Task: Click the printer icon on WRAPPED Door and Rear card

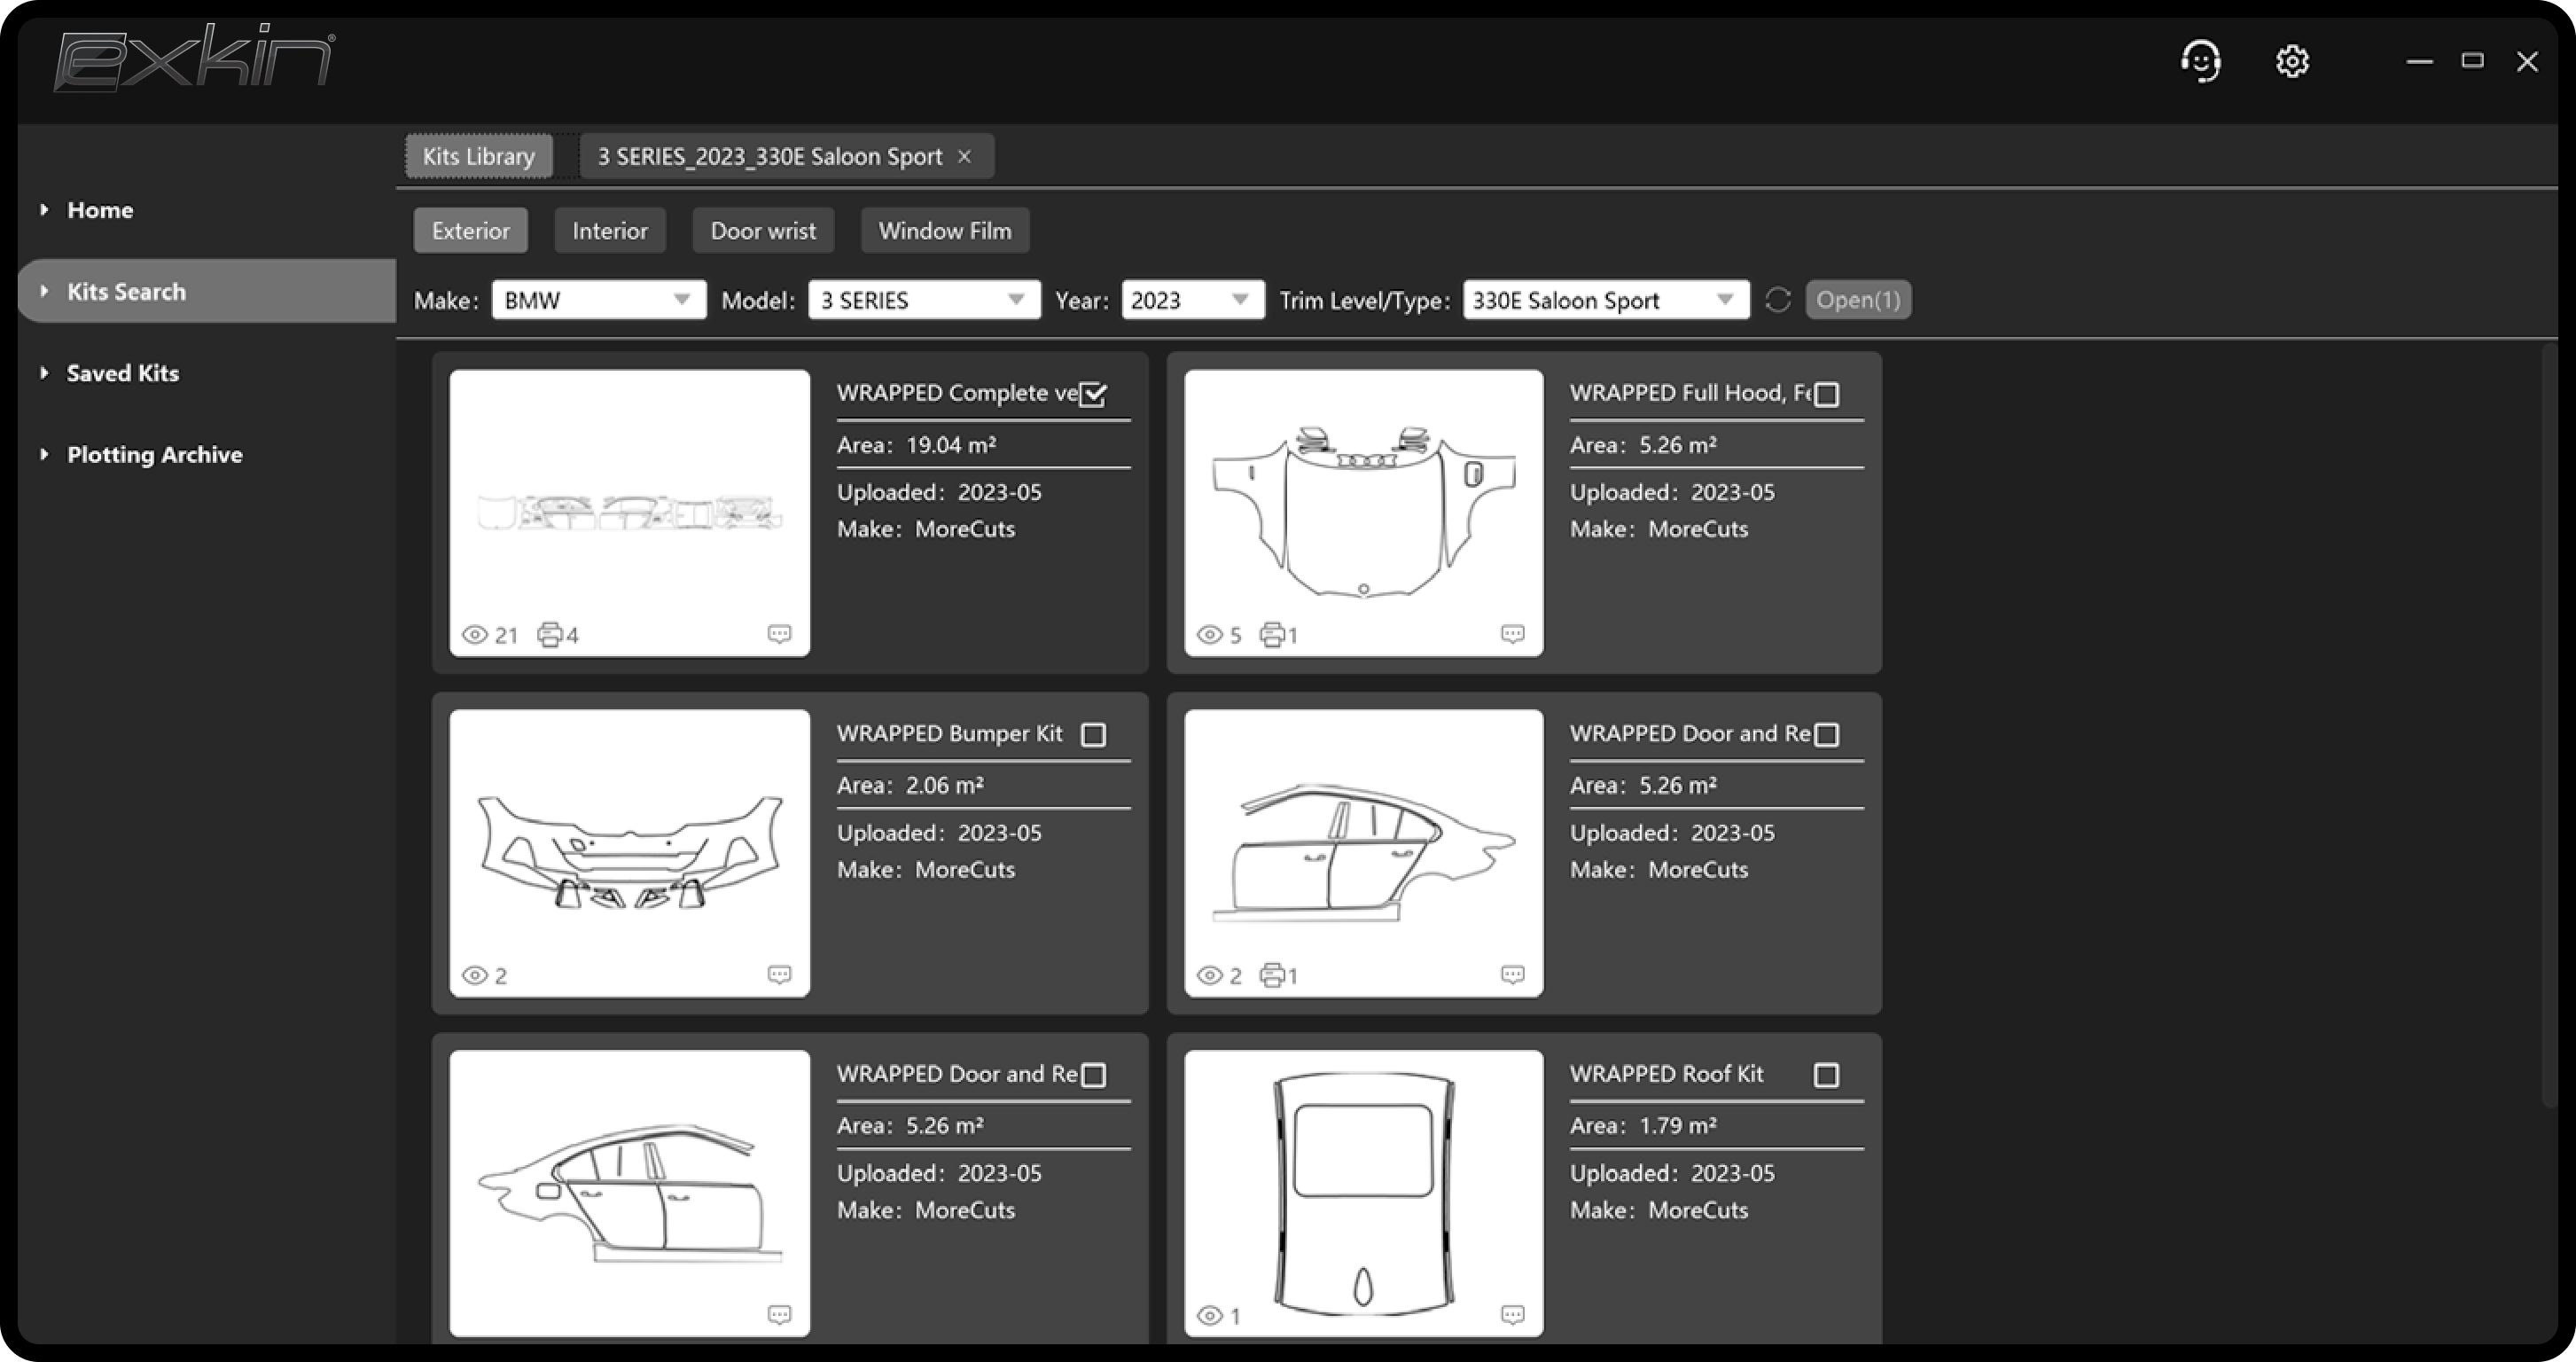Action: tap(1272, 974)
